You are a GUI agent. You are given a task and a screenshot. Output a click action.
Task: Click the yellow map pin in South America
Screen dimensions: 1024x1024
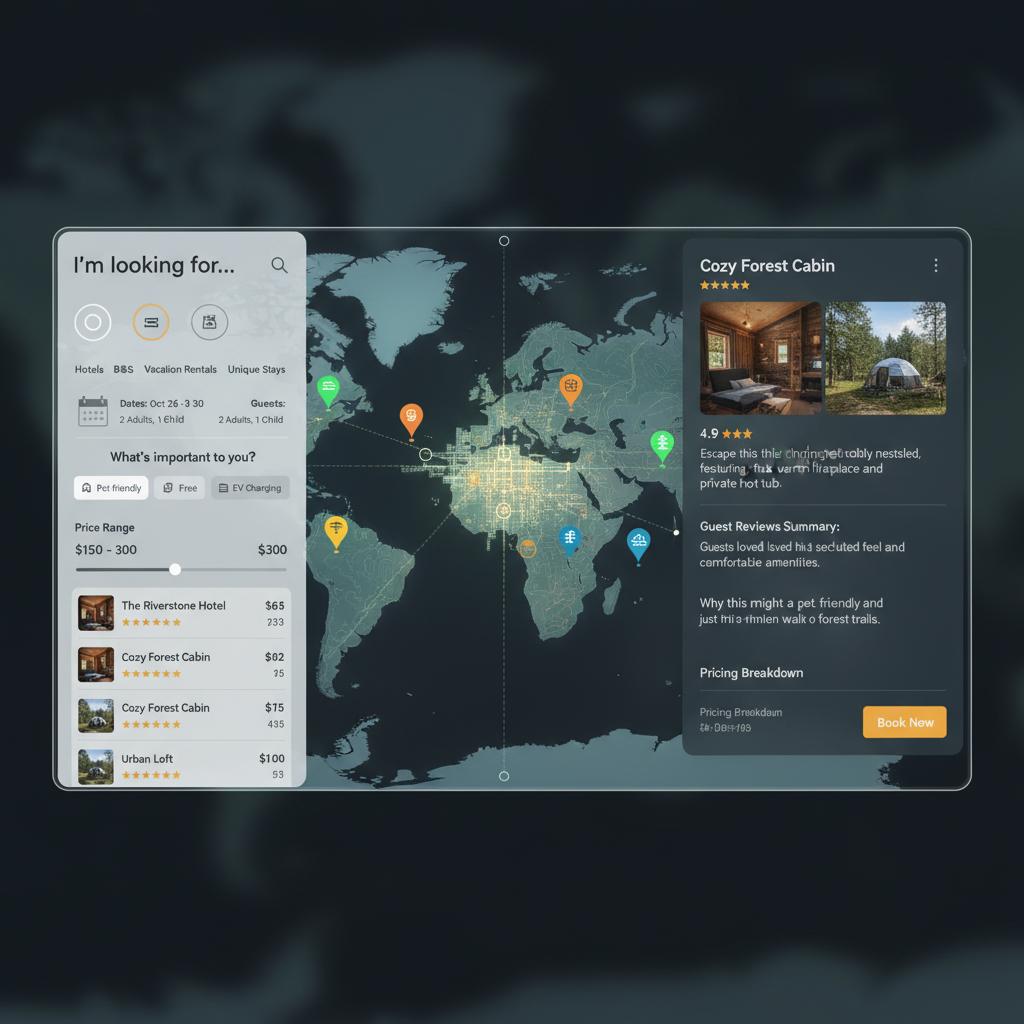click(336, 532)
